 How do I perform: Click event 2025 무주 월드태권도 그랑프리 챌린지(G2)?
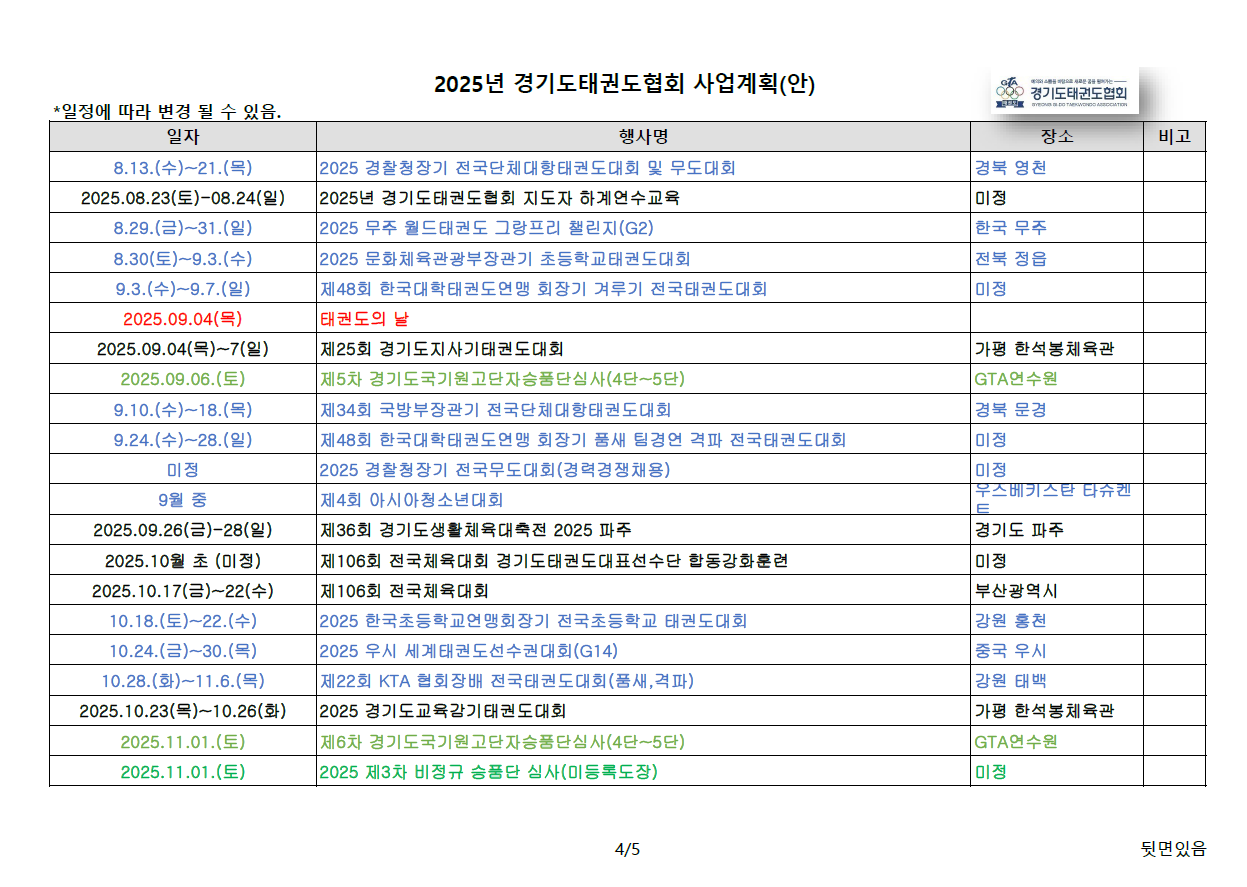tap(486, 228)
